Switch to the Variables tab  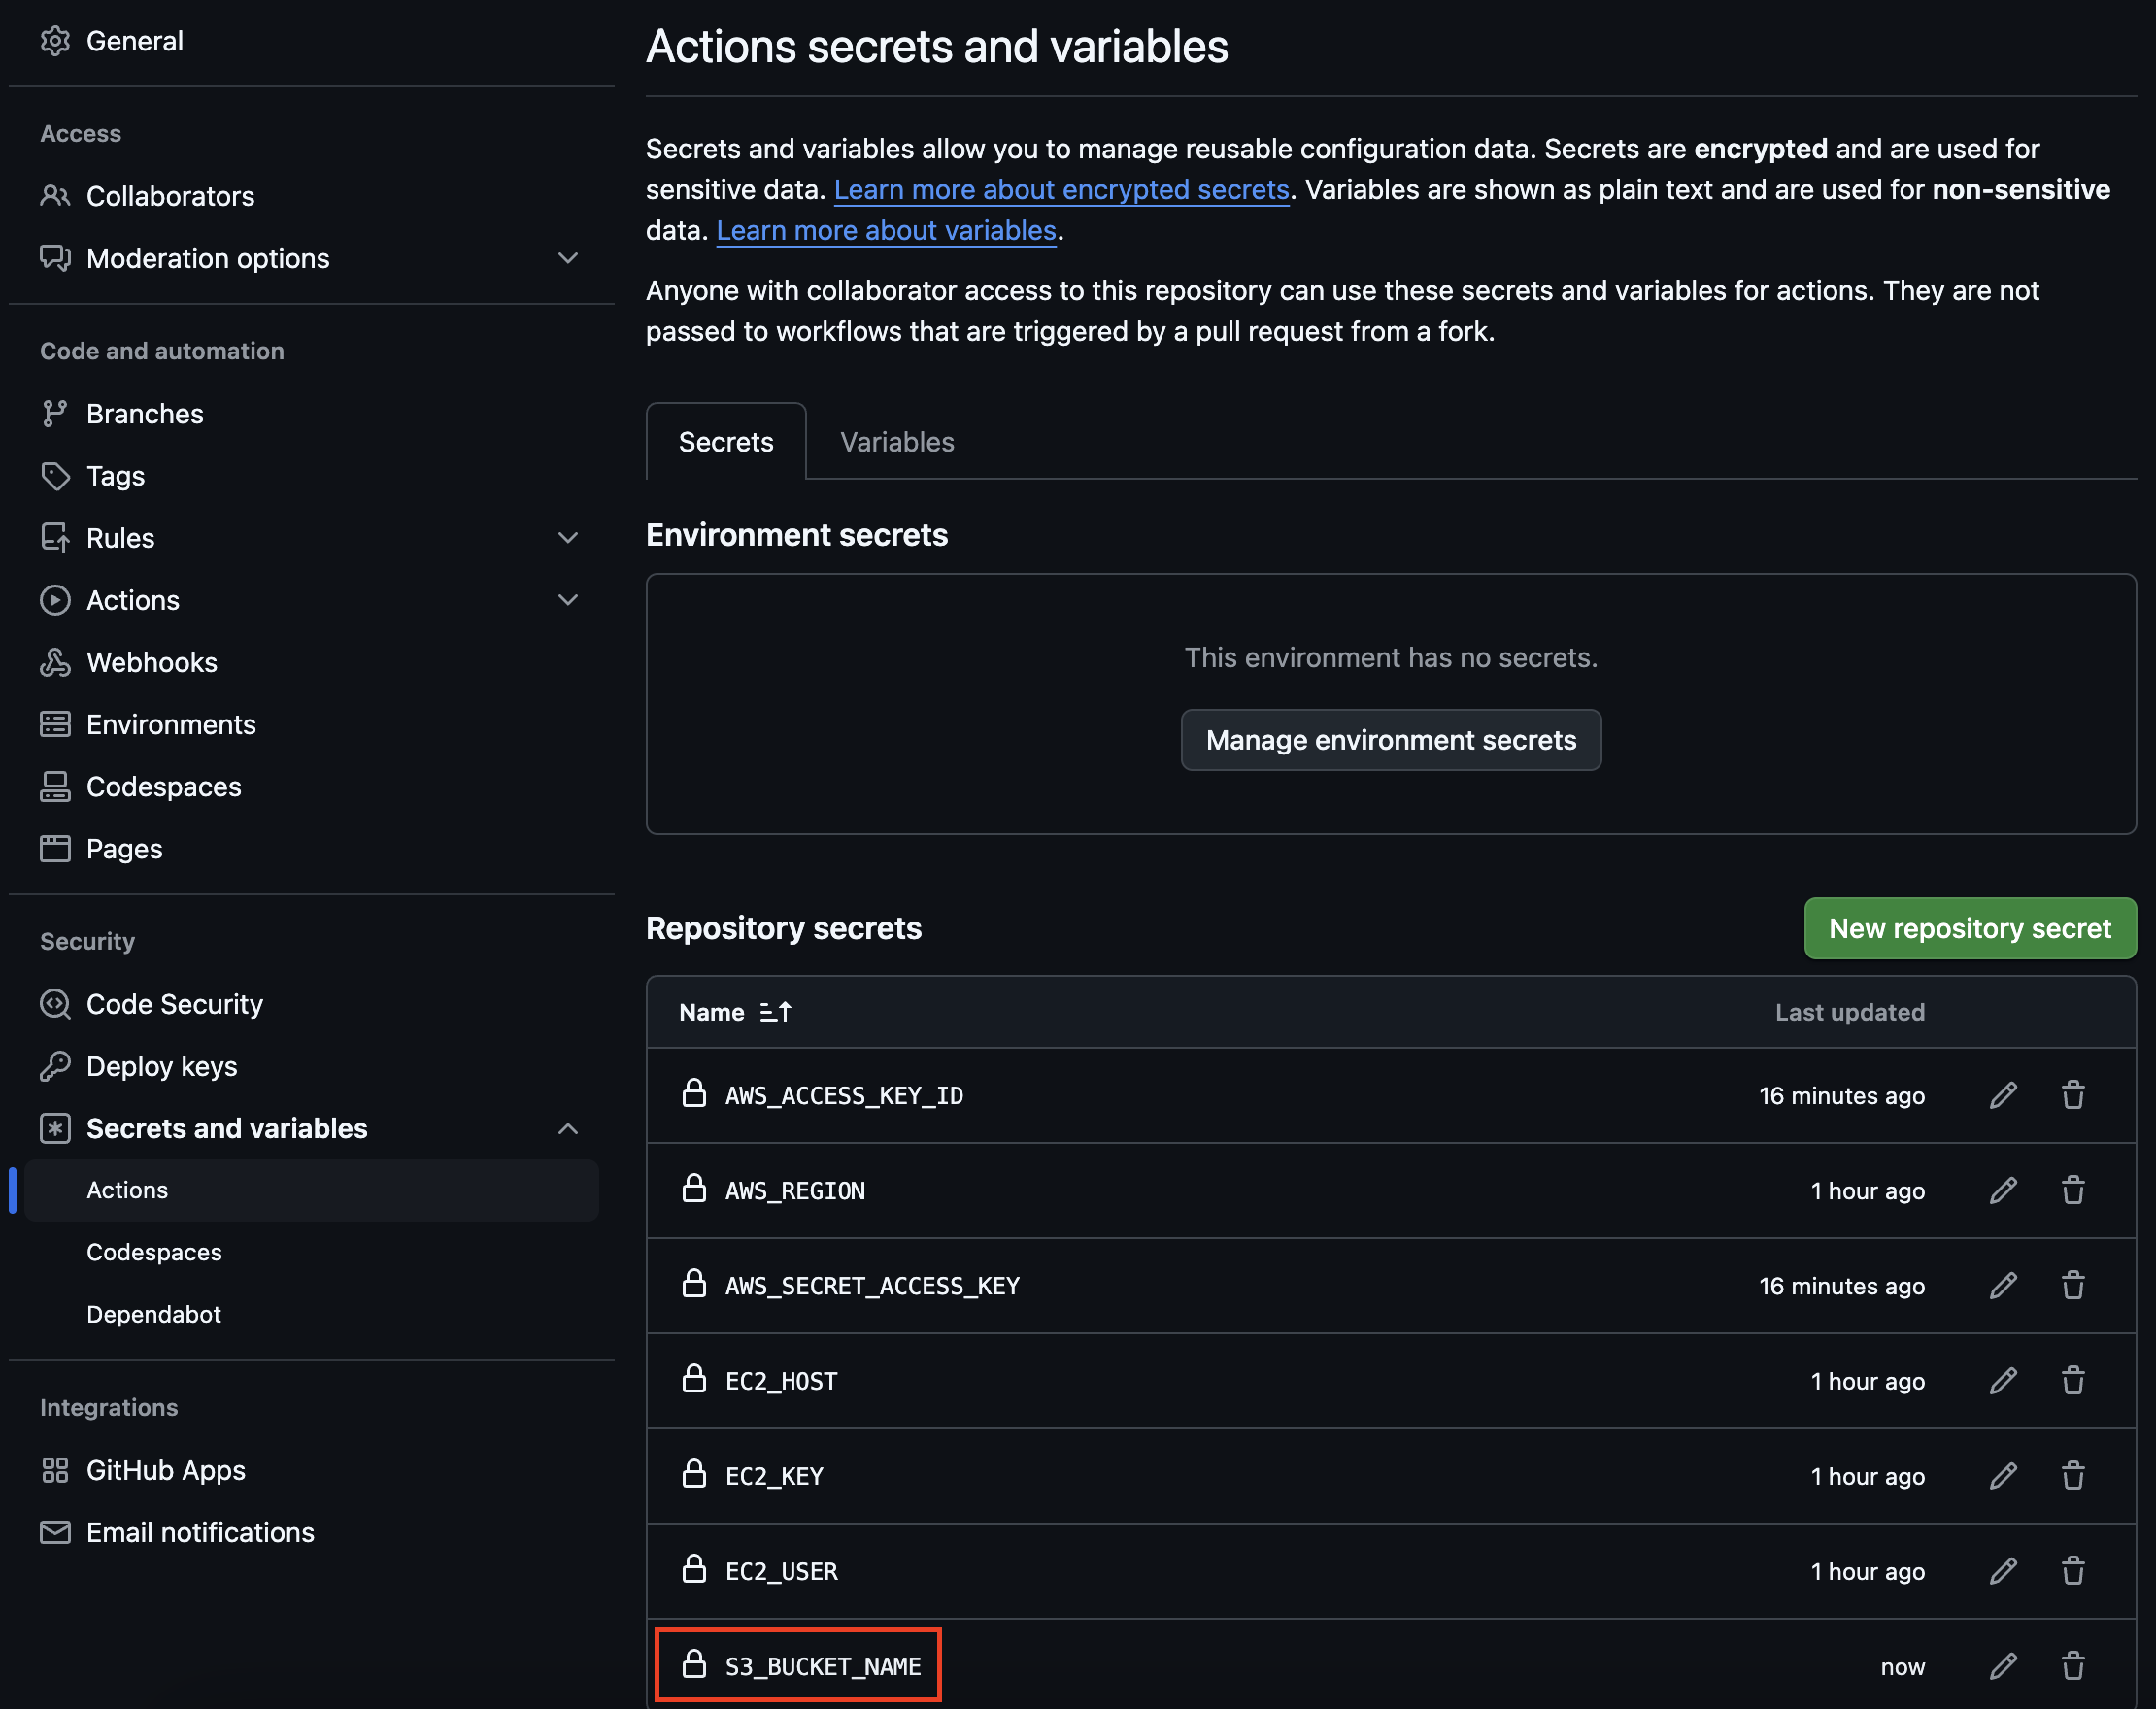(896, 442)
